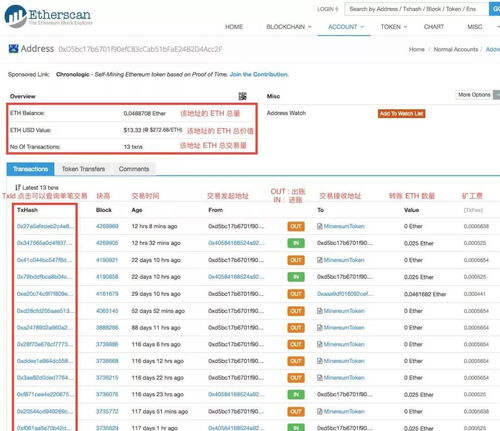This screenshot has width=500, height=431.
Task: Click the Home breadcrumb link
Action: pos(417,49)
